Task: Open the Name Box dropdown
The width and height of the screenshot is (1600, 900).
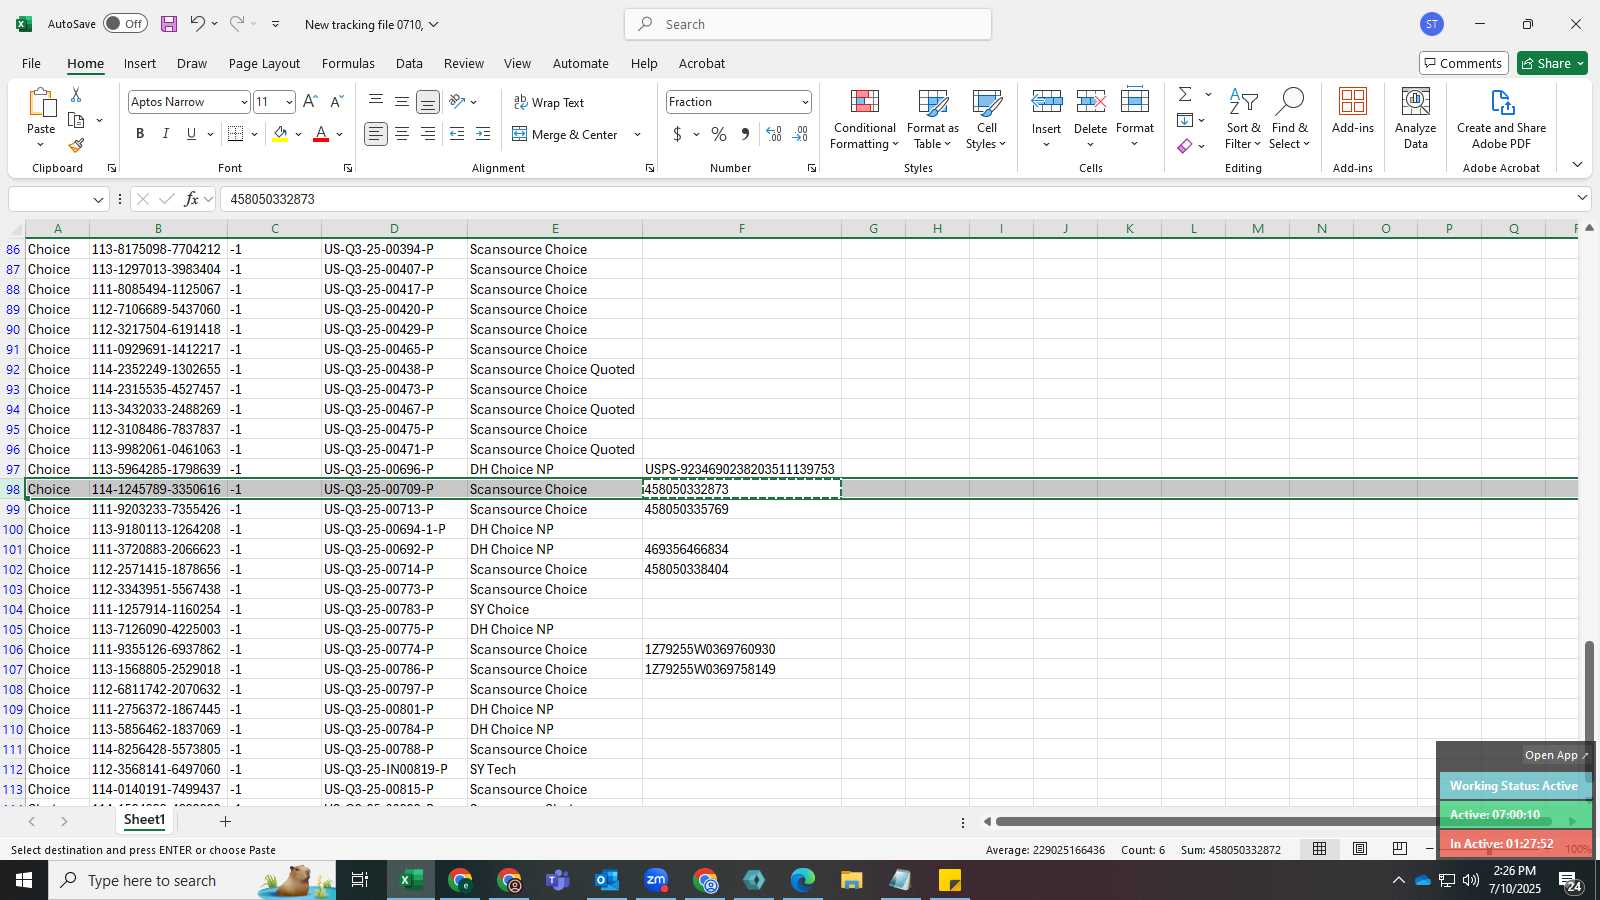Action: pyautogui.click(x=98, y=199)
